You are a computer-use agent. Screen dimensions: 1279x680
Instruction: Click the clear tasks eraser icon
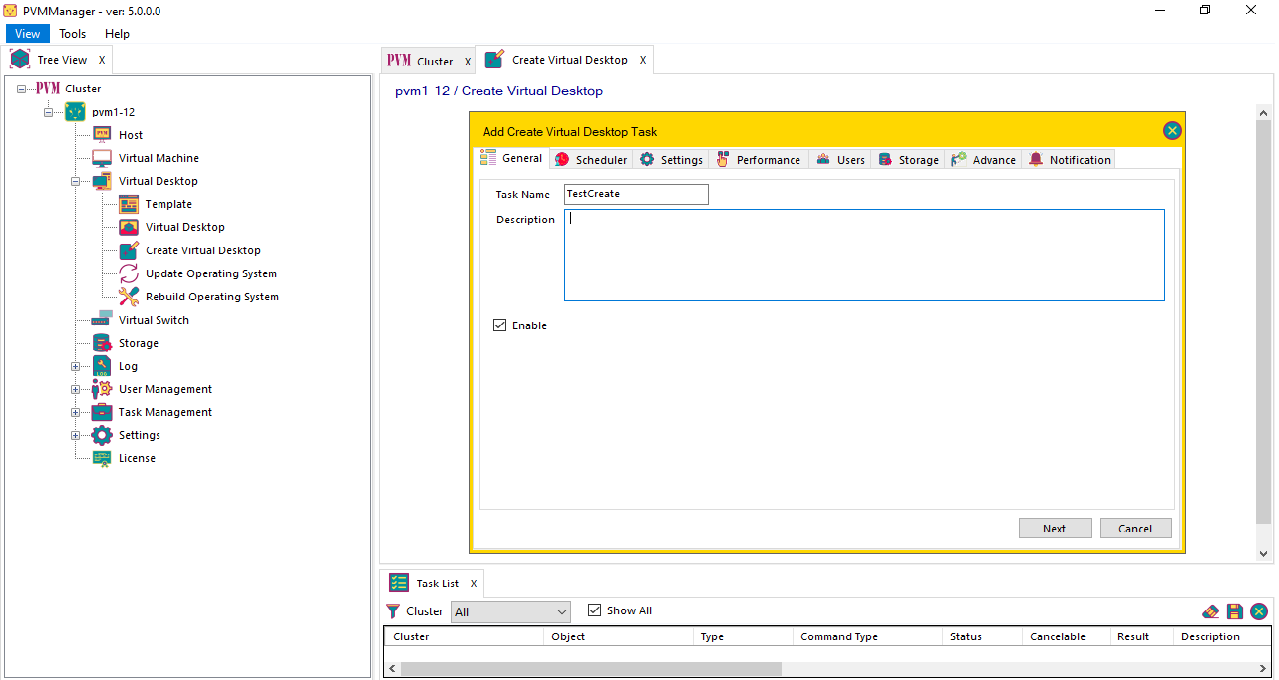point(1210,611)
